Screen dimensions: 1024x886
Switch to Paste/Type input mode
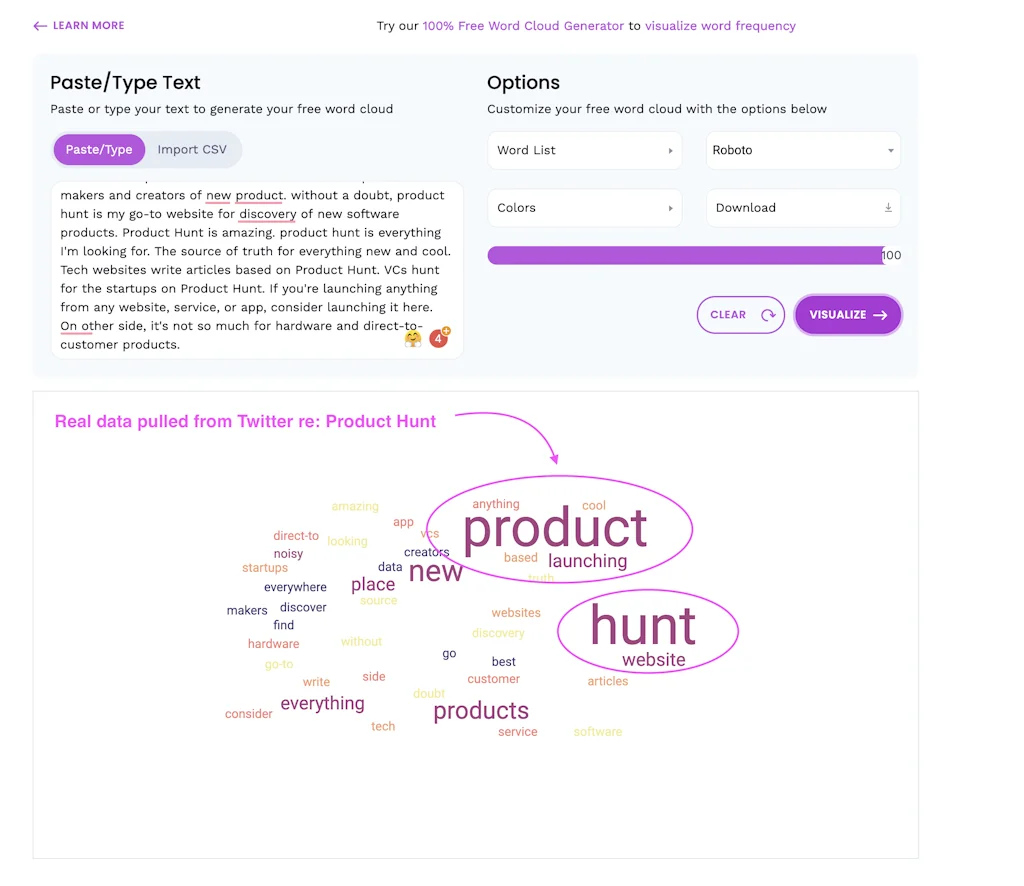(x=99, y=150)
